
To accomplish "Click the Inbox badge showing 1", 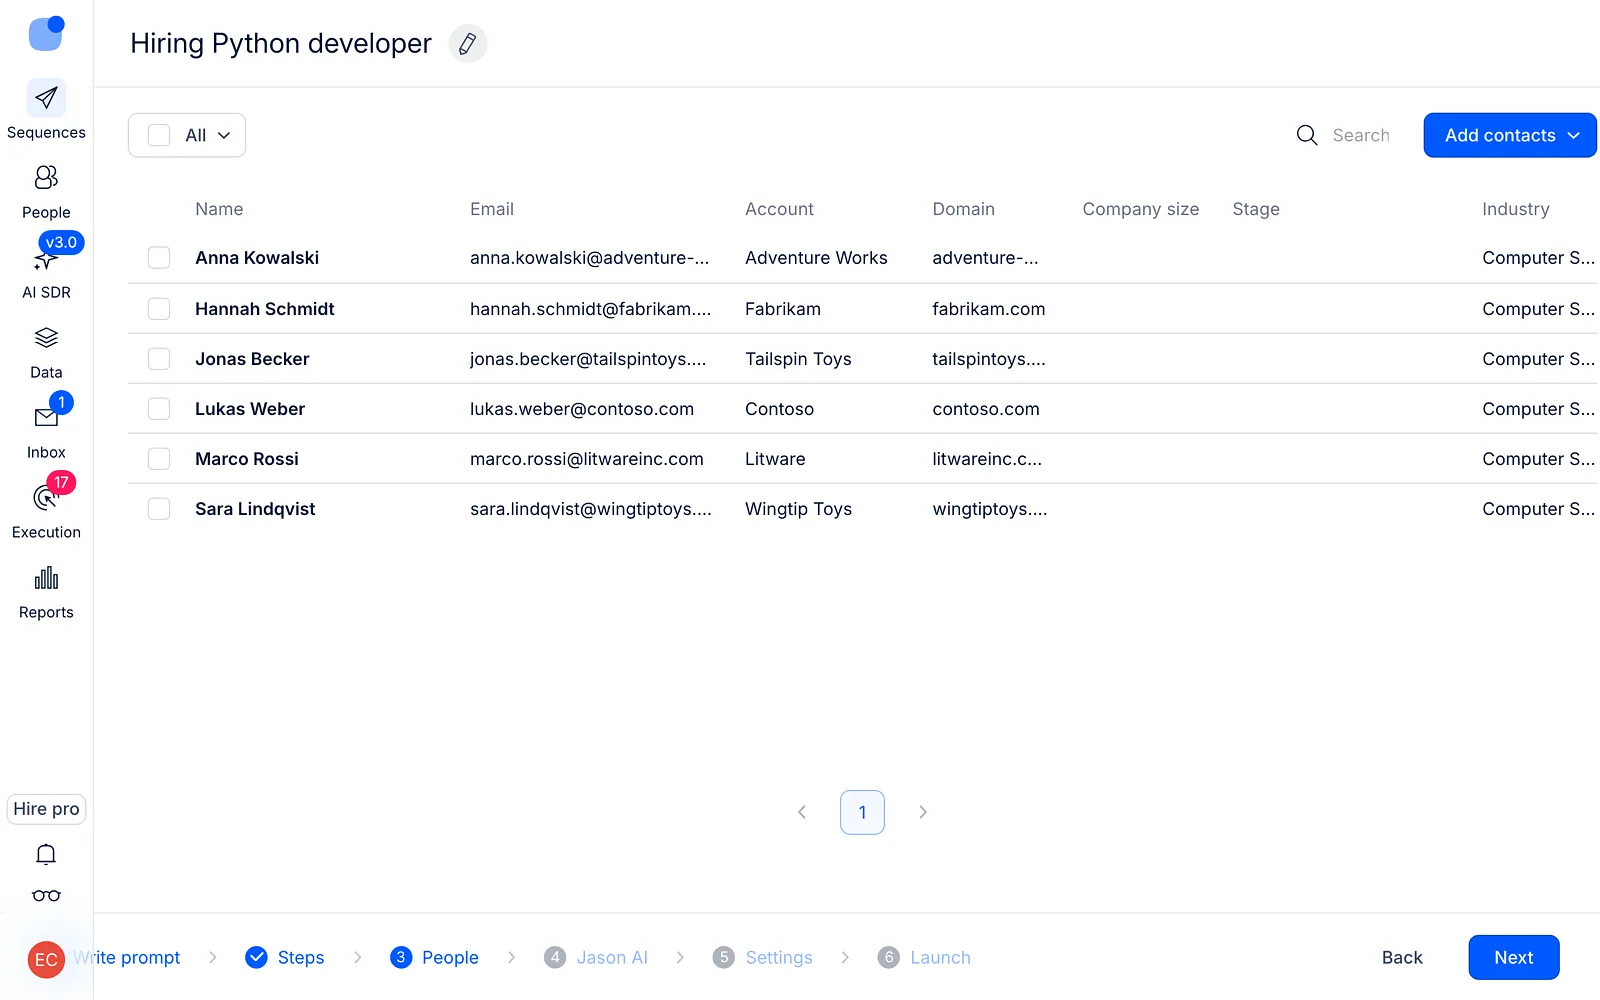I will point(61,402).
